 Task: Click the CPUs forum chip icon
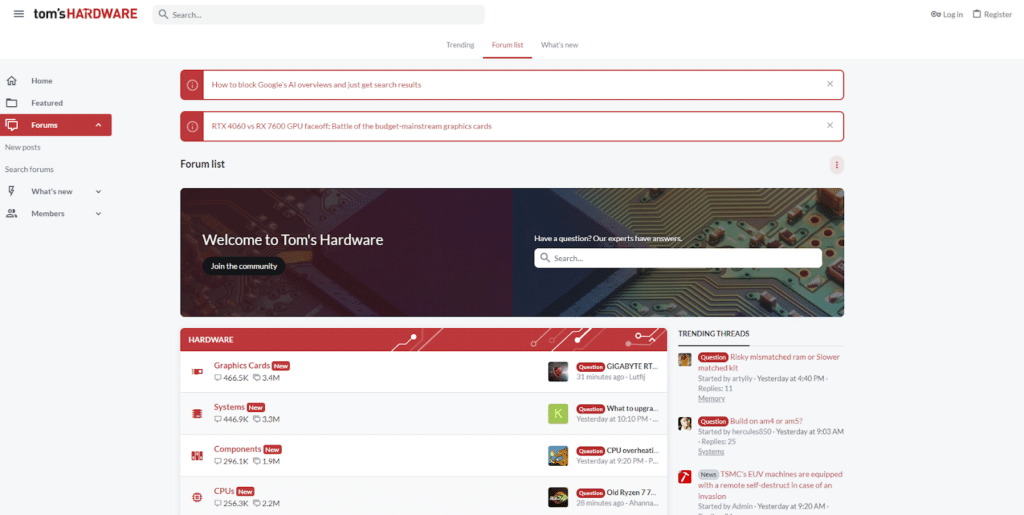coord(197,497)
